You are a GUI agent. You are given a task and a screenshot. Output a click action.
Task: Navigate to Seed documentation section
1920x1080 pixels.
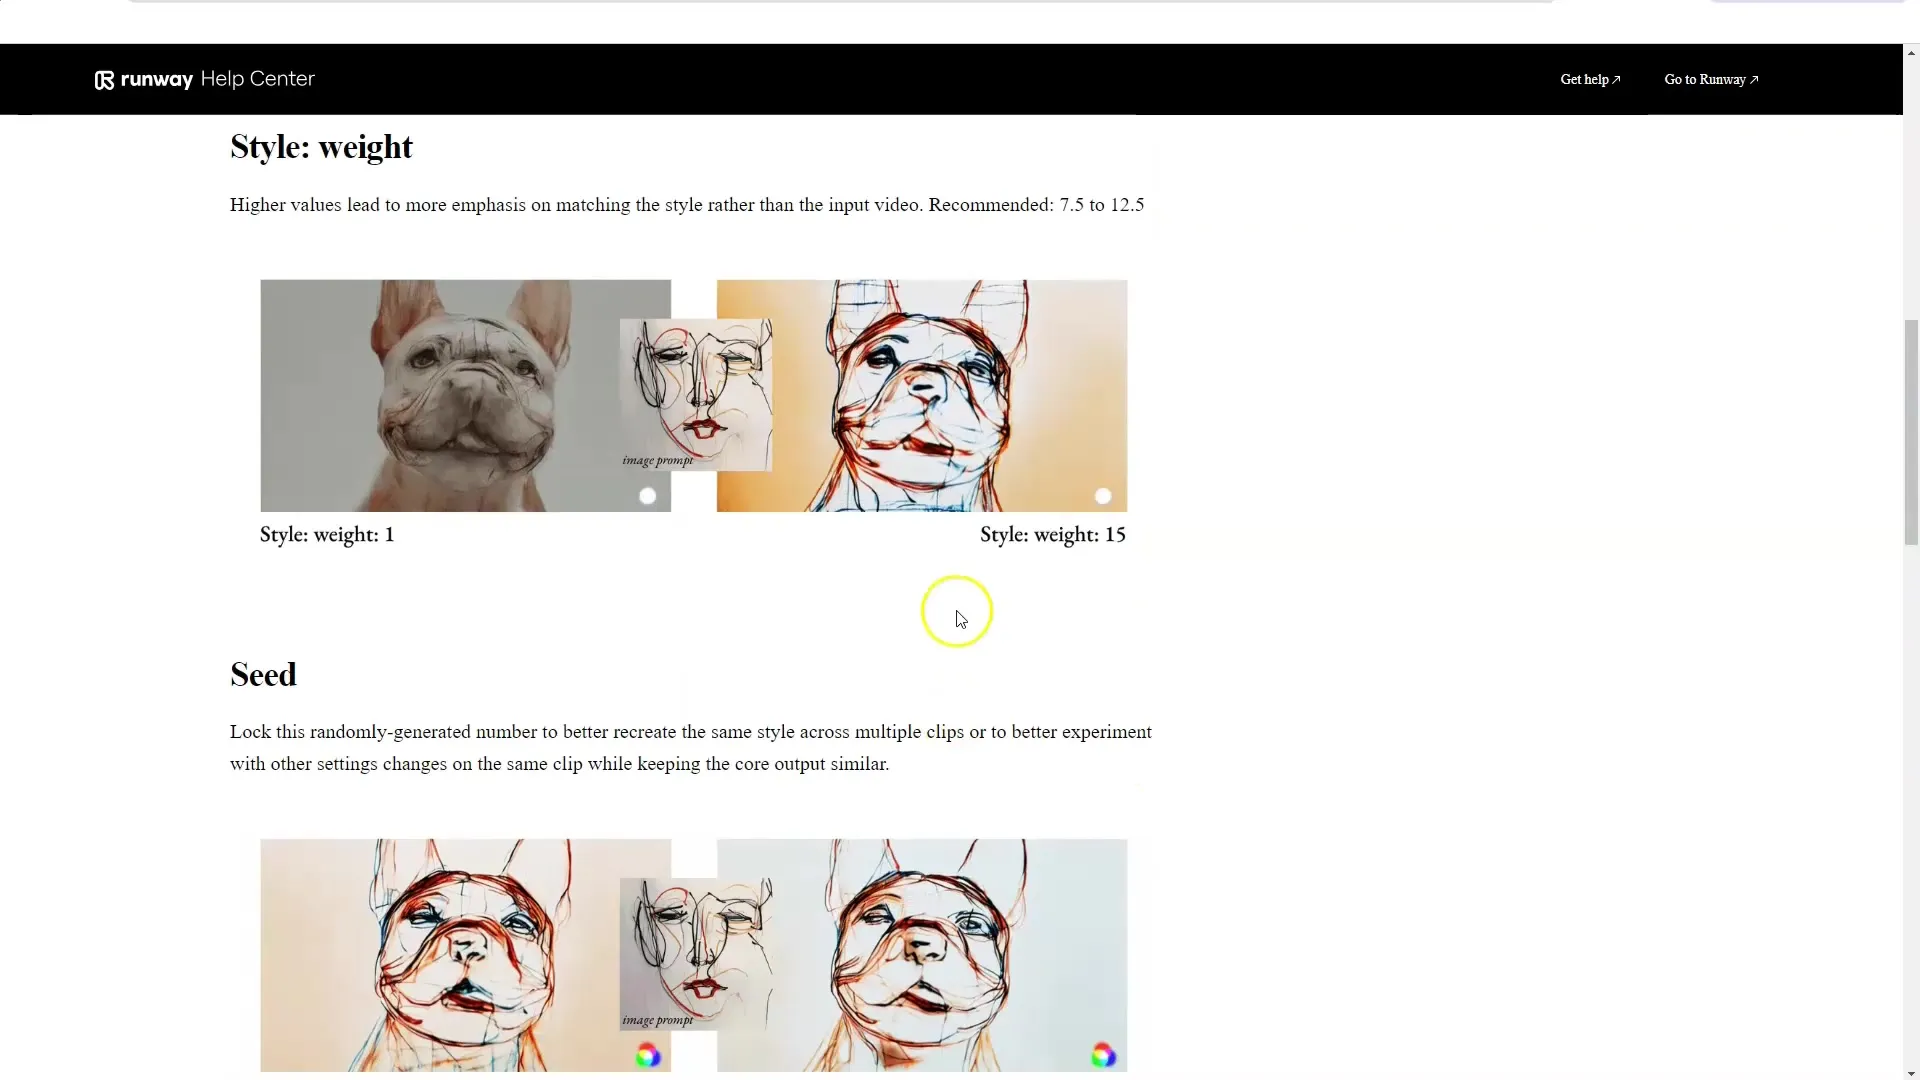click(x=264, y=675)
